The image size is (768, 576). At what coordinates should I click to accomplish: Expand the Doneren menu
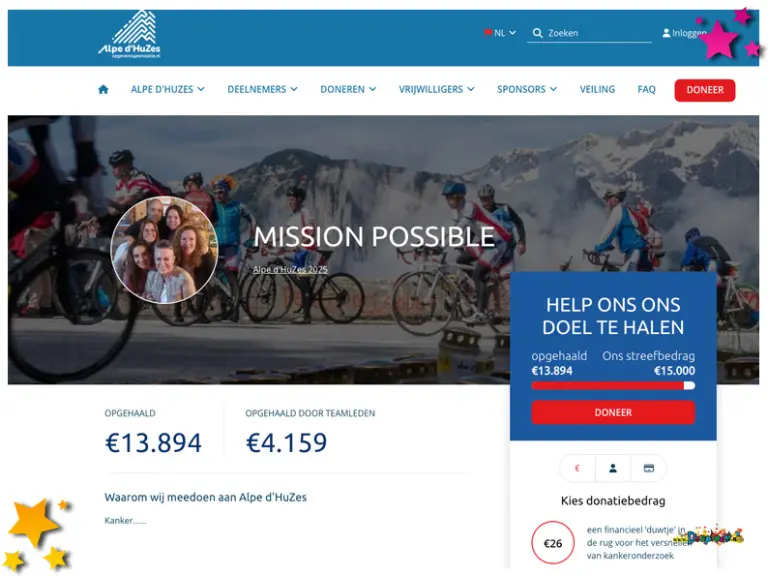click(x=348, y=90)
